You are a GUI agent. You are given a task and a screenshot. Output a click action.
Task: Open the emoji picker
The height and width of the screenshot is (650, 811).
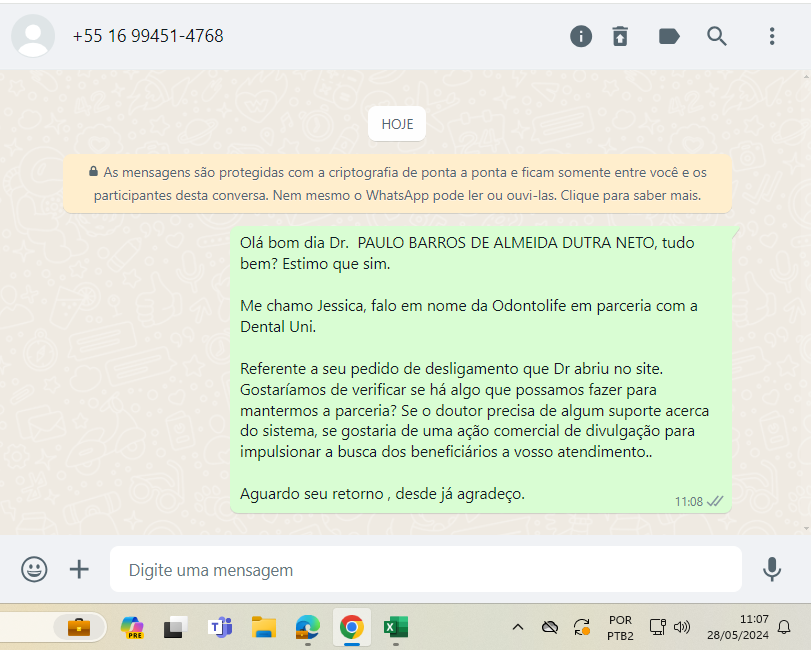click(34, 569)
